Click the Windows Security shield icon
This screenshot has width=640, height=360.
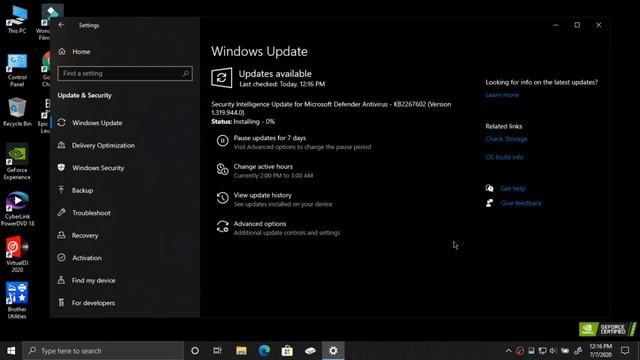(61, 167)
